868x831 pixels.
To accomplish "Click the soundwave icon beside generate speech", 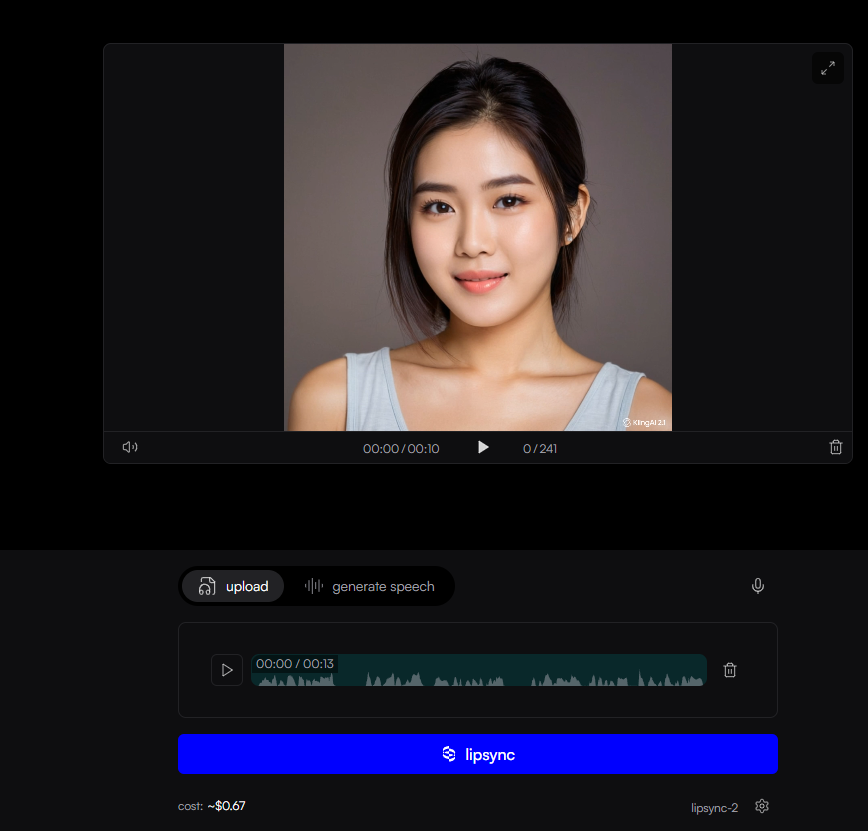I will (x=314, y=586).
